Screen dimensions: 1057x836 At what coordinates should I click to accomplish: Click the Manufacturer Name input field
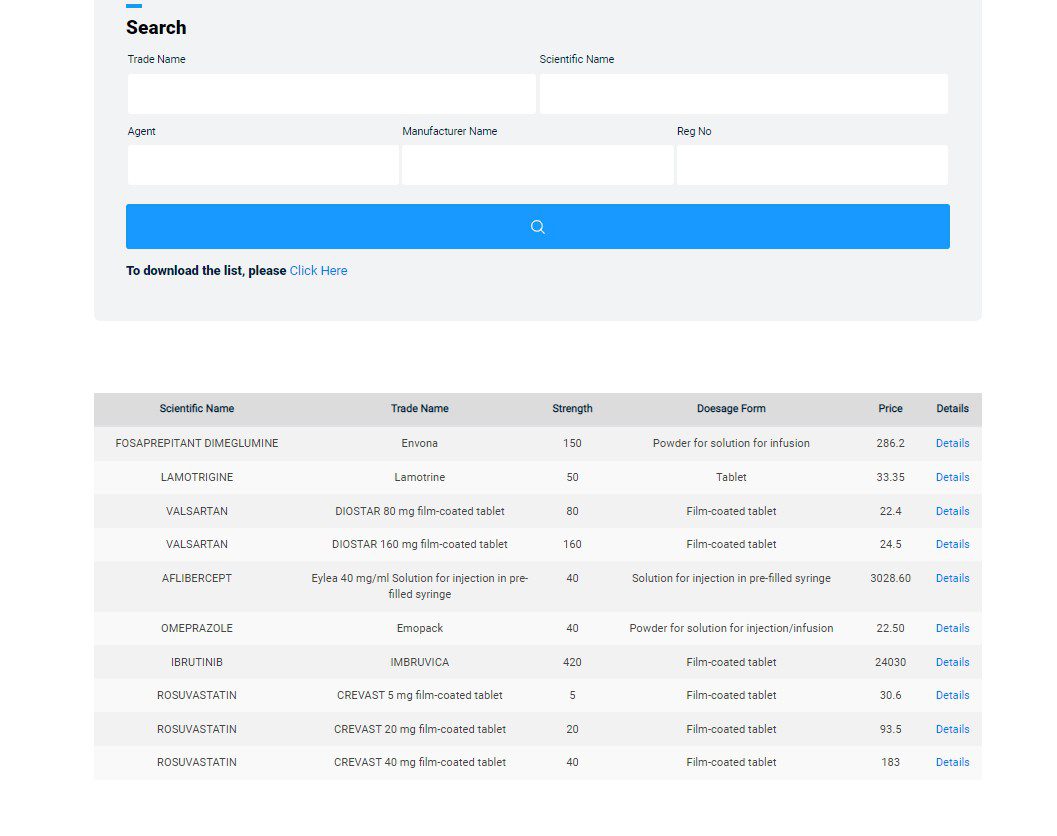tap(537, 165)
